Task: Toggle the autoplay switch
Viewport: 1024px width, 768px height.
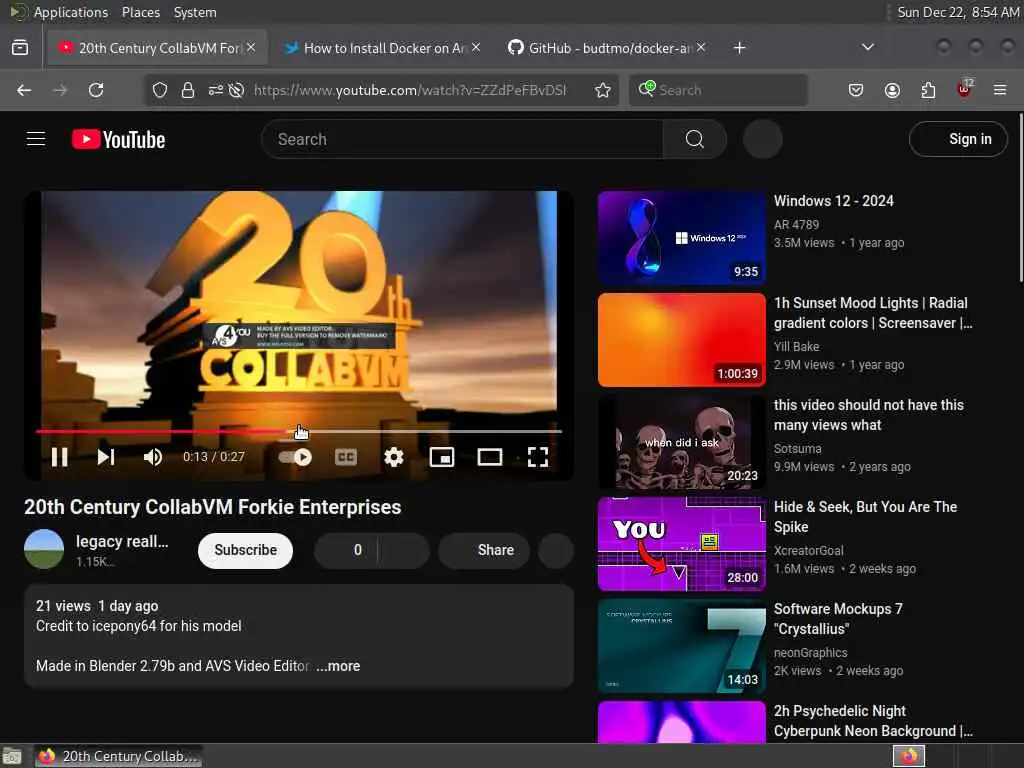Action: click(x=295, y=457)
